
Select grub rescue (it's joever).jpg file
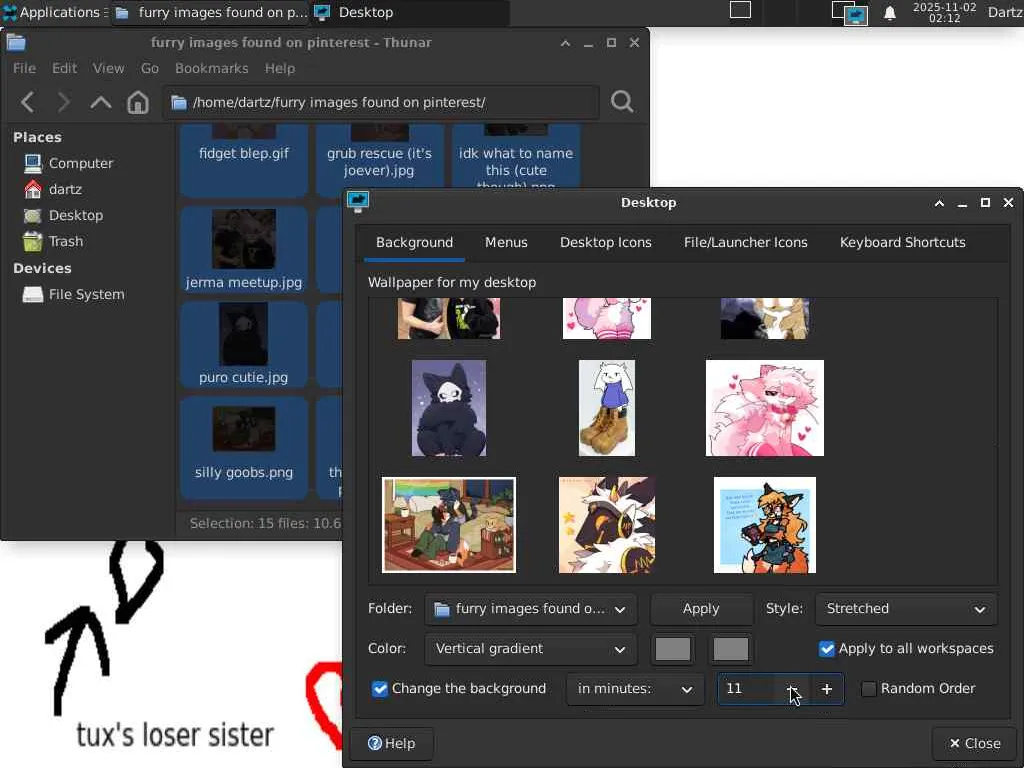point(379,161)
